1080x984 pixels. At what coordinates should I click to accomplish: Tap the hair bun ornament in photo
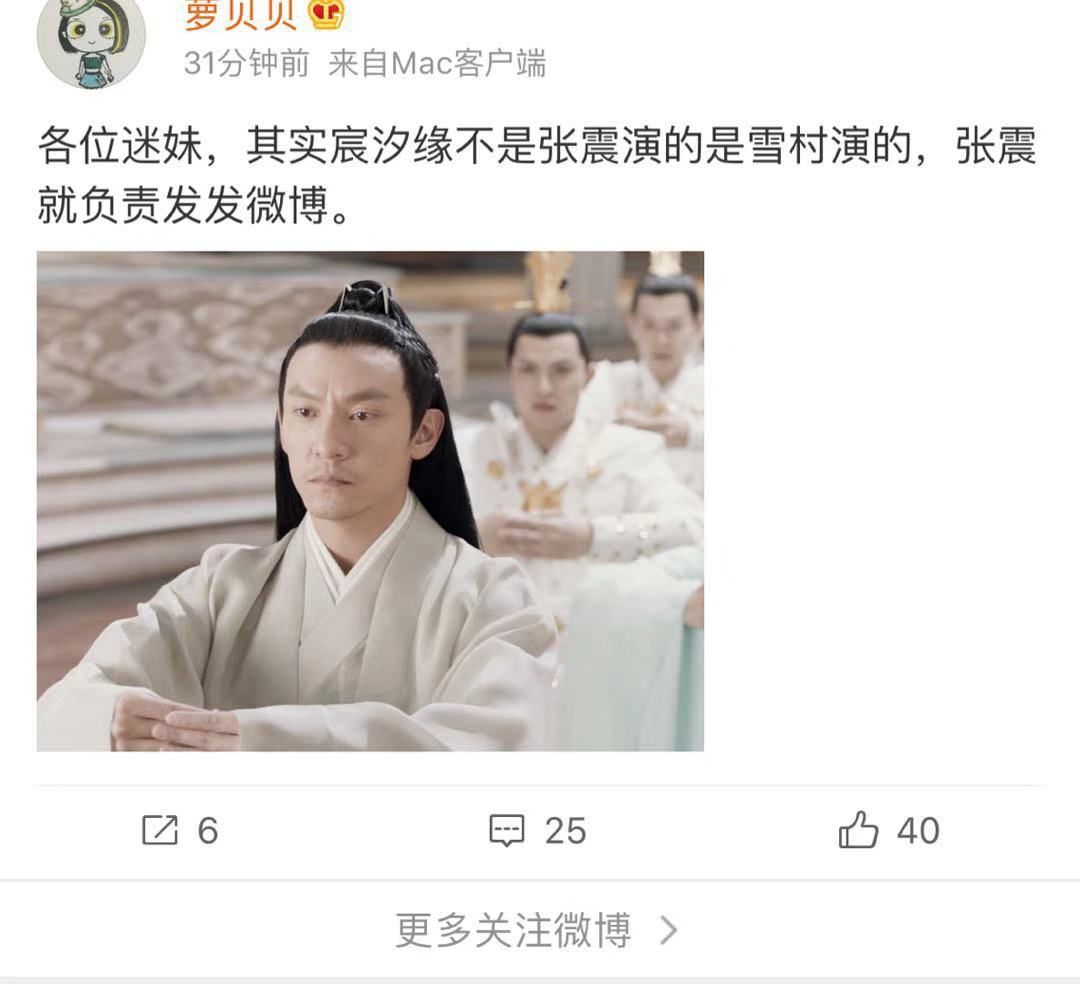367,297
